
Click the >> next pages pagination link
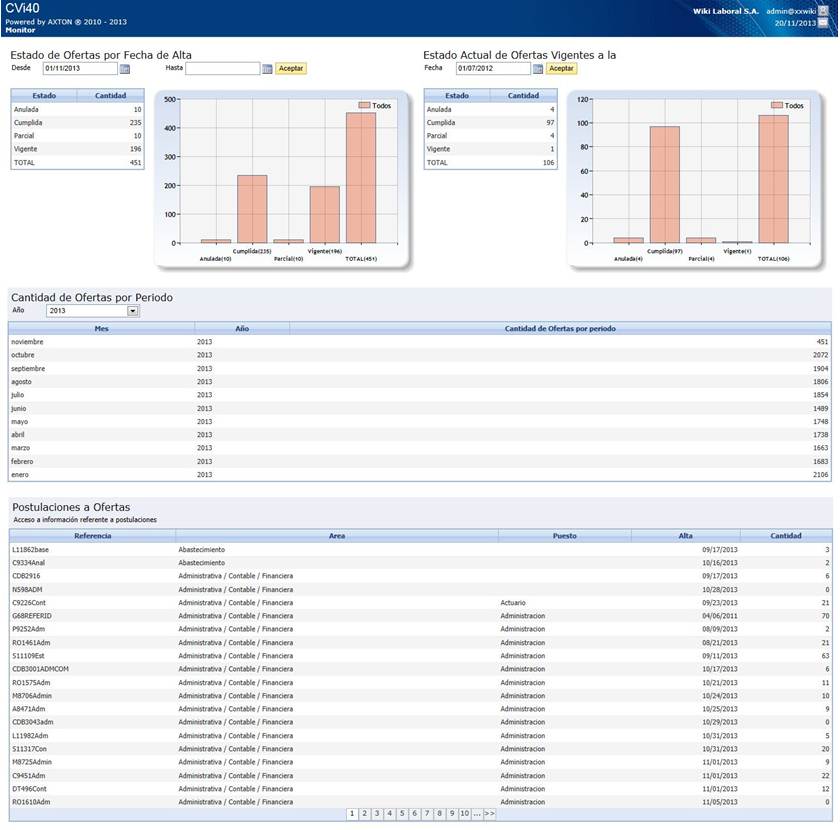(490, 814)
